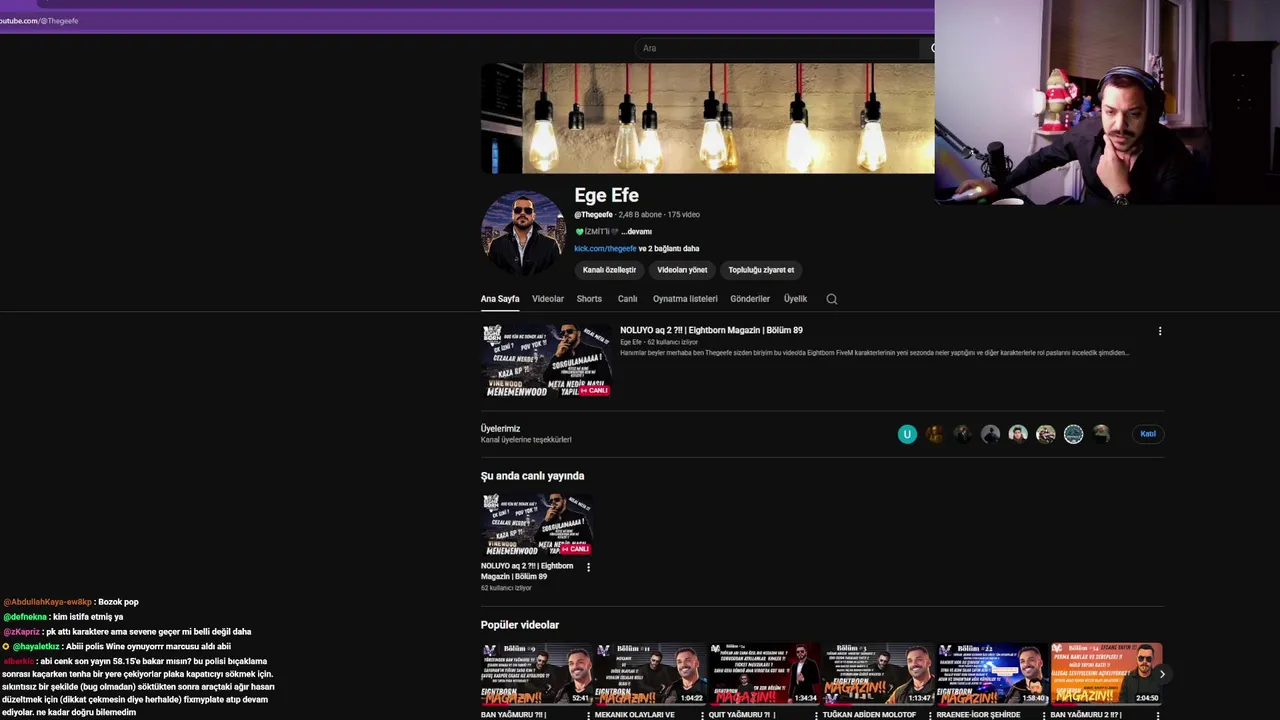
Task: Click chat username @AbdullahKaya-ew8kp
Action: tap(47, 602)
